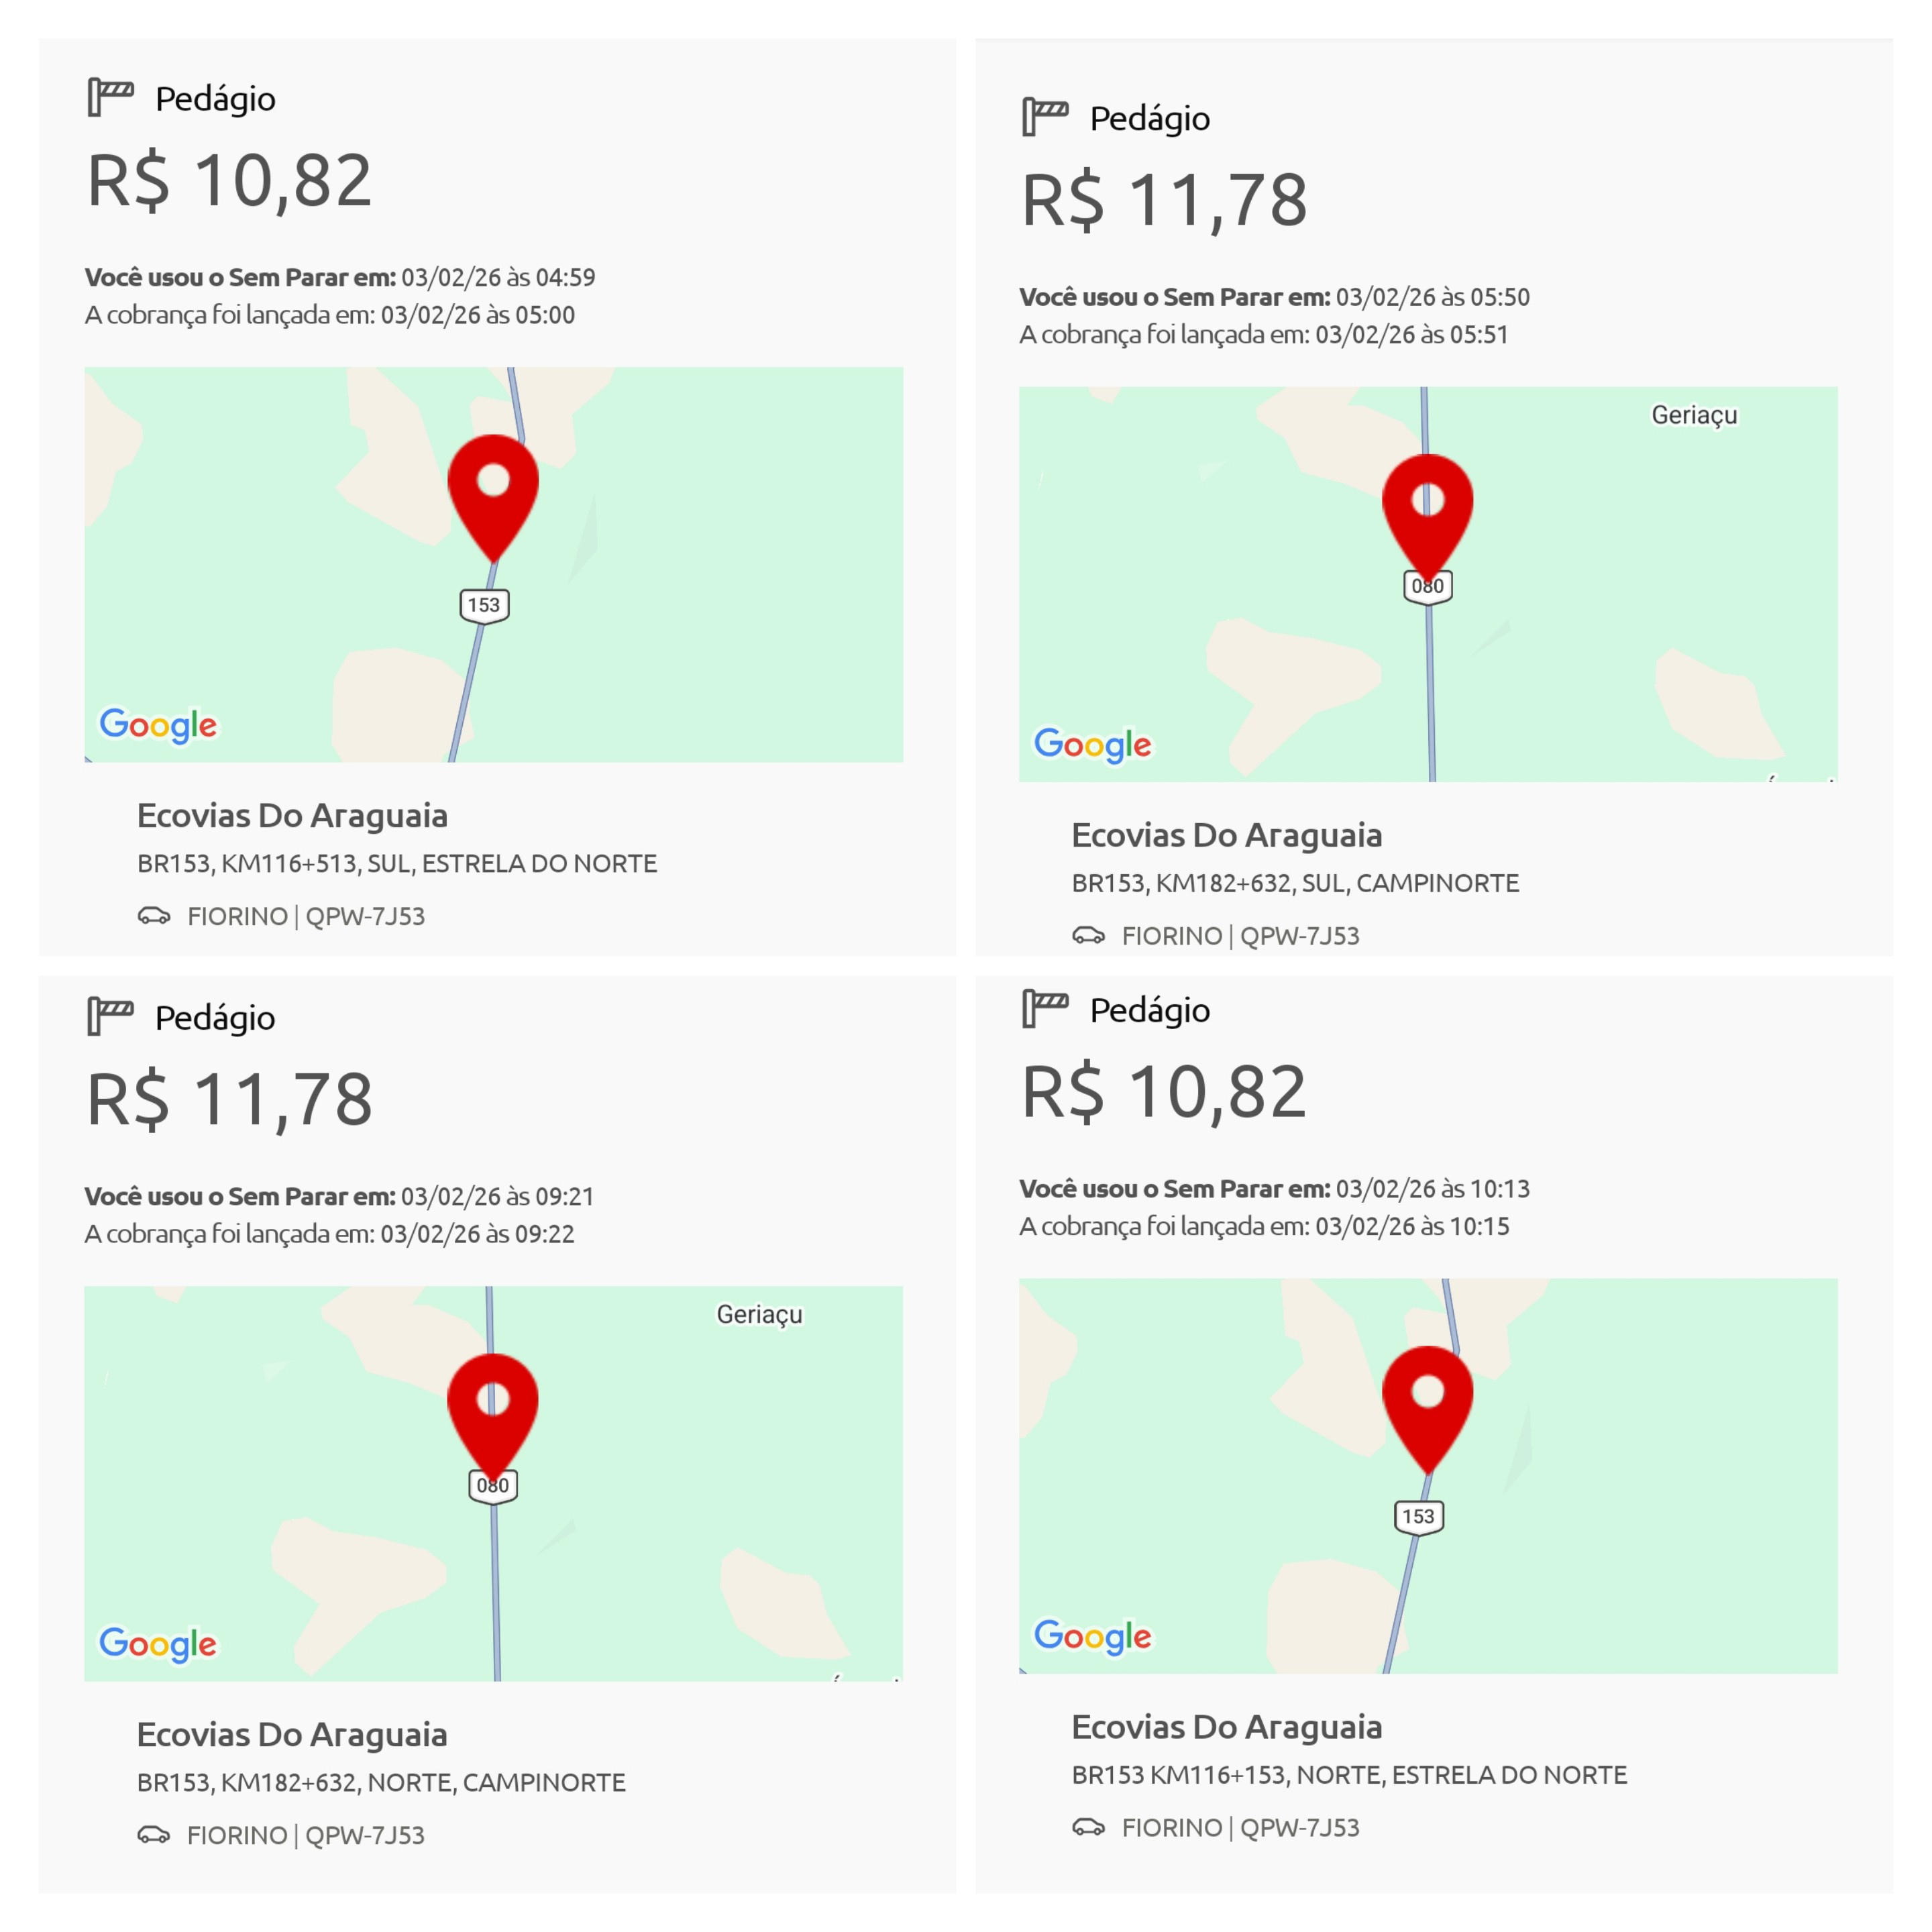Click the toll gate icon beside the 05:50 Pedágio

(x=1045, y=116)
